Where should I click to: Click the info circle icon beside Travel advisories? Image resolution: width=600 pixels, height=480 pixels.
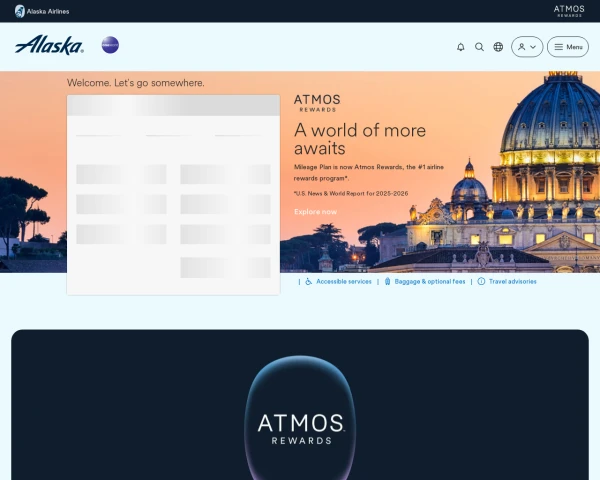pyautogui.click(x=481, y=281)
